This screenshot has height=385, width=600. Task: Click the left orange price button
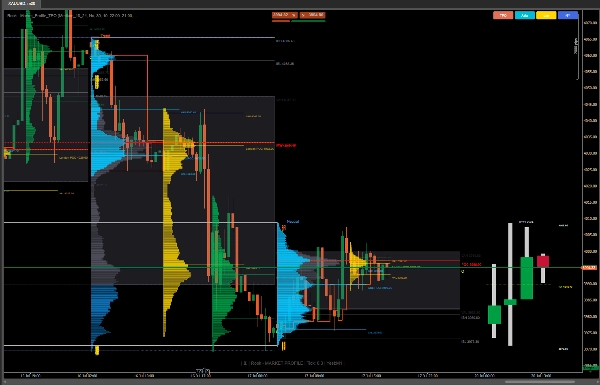pyautogui.click(x=285, y=15)
